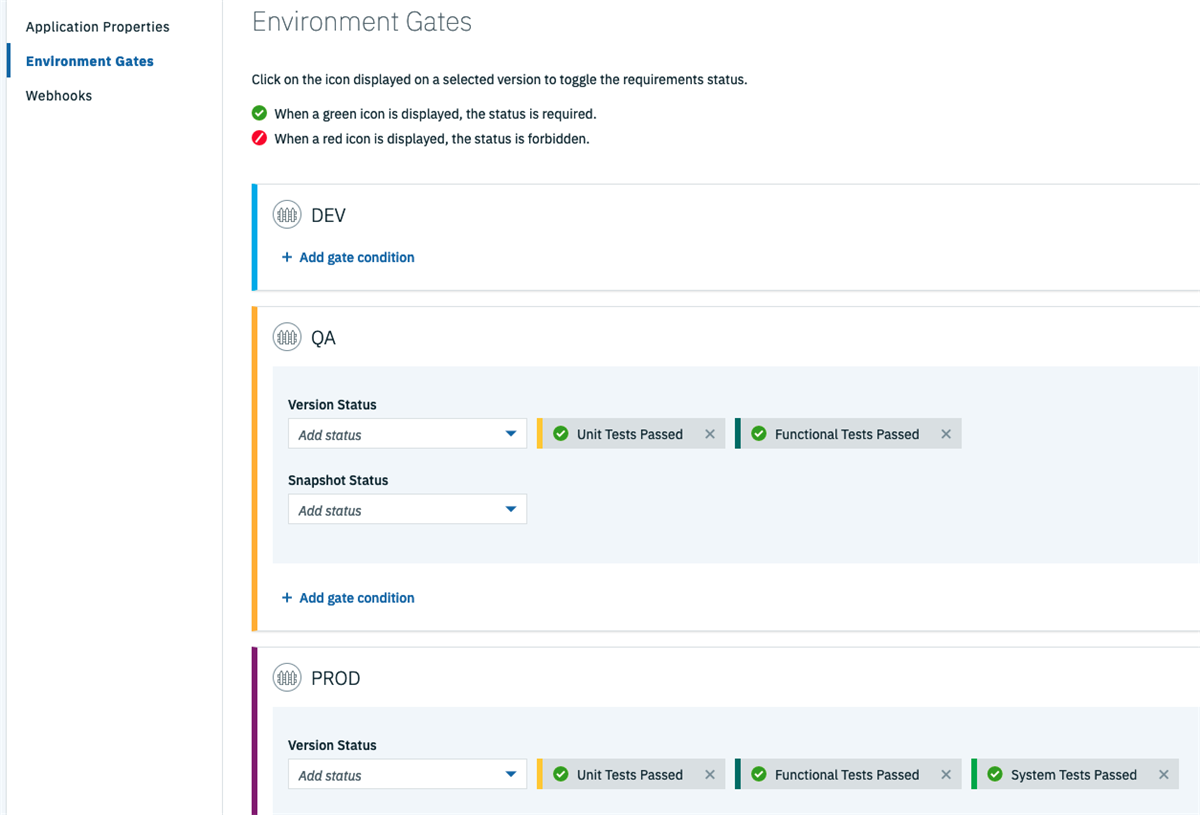
Task: Remove the System Tests Passed status from PROD
Action: (x=1163, y=774)
